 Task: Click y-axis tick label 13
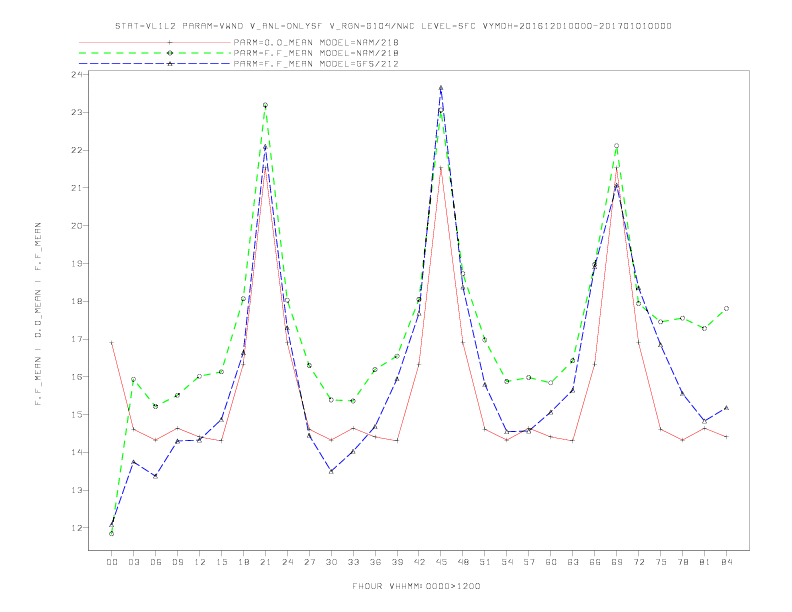(77, 490)
